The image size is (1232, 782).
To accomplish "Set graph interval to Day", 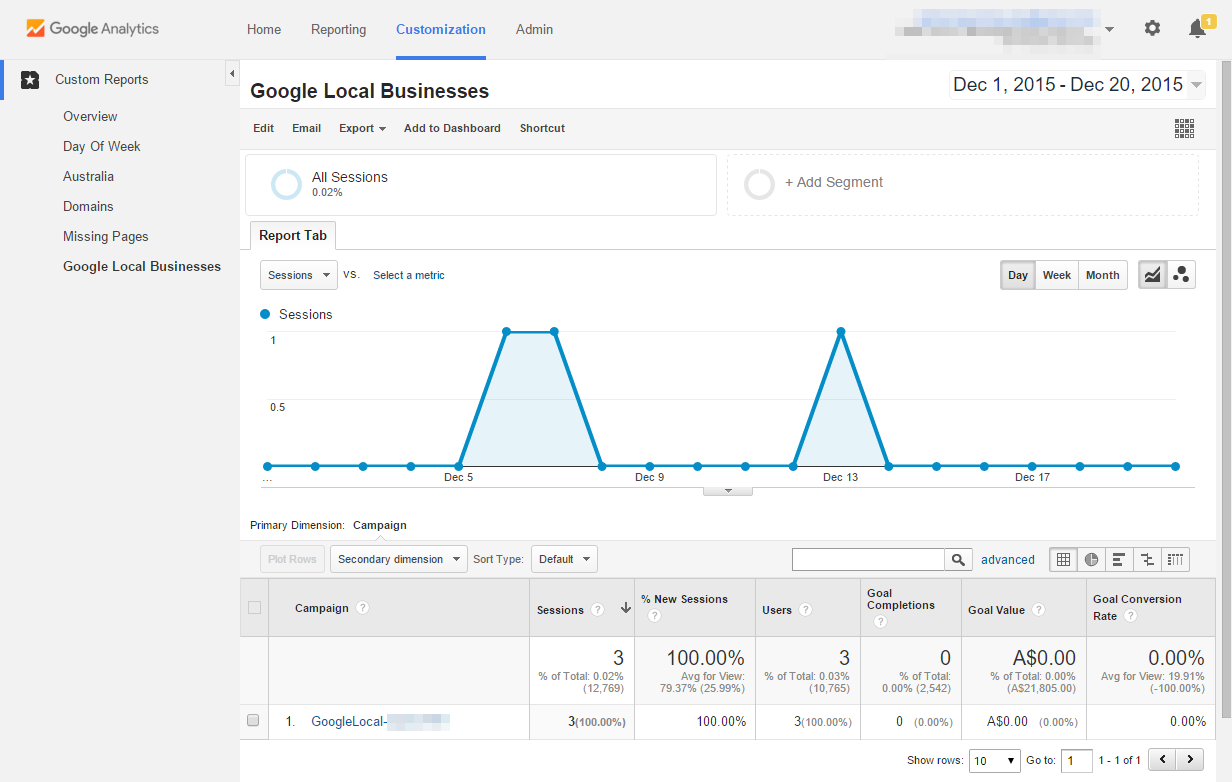I will [1018, 275].
